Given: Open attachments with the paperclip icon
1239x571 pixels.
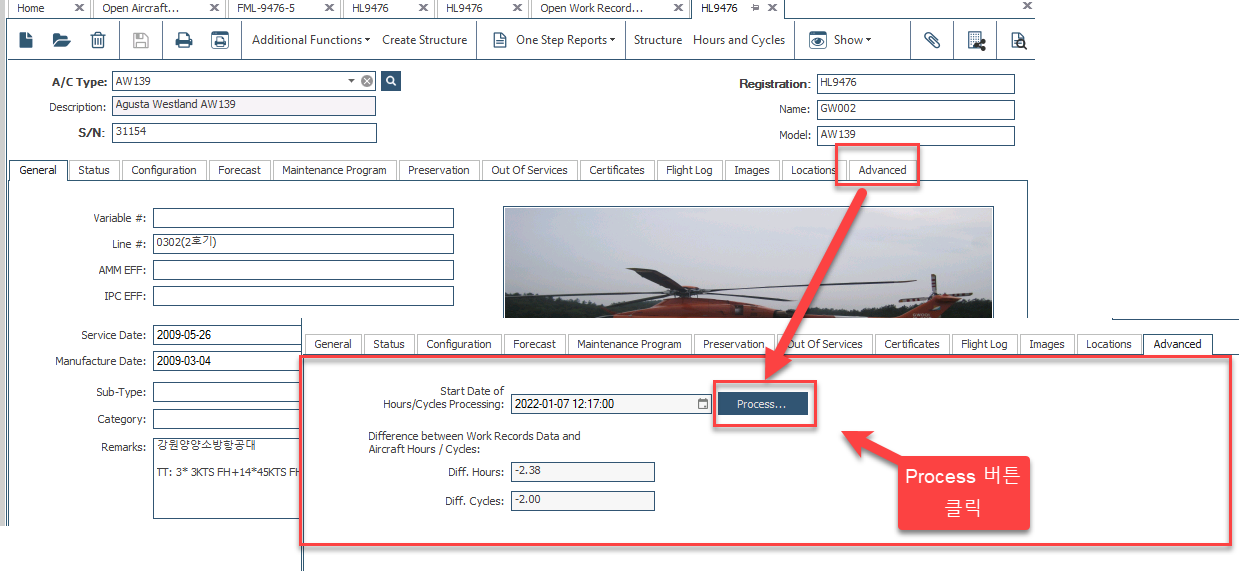Looking at the screenshot, I should click(x=931, y=41).
